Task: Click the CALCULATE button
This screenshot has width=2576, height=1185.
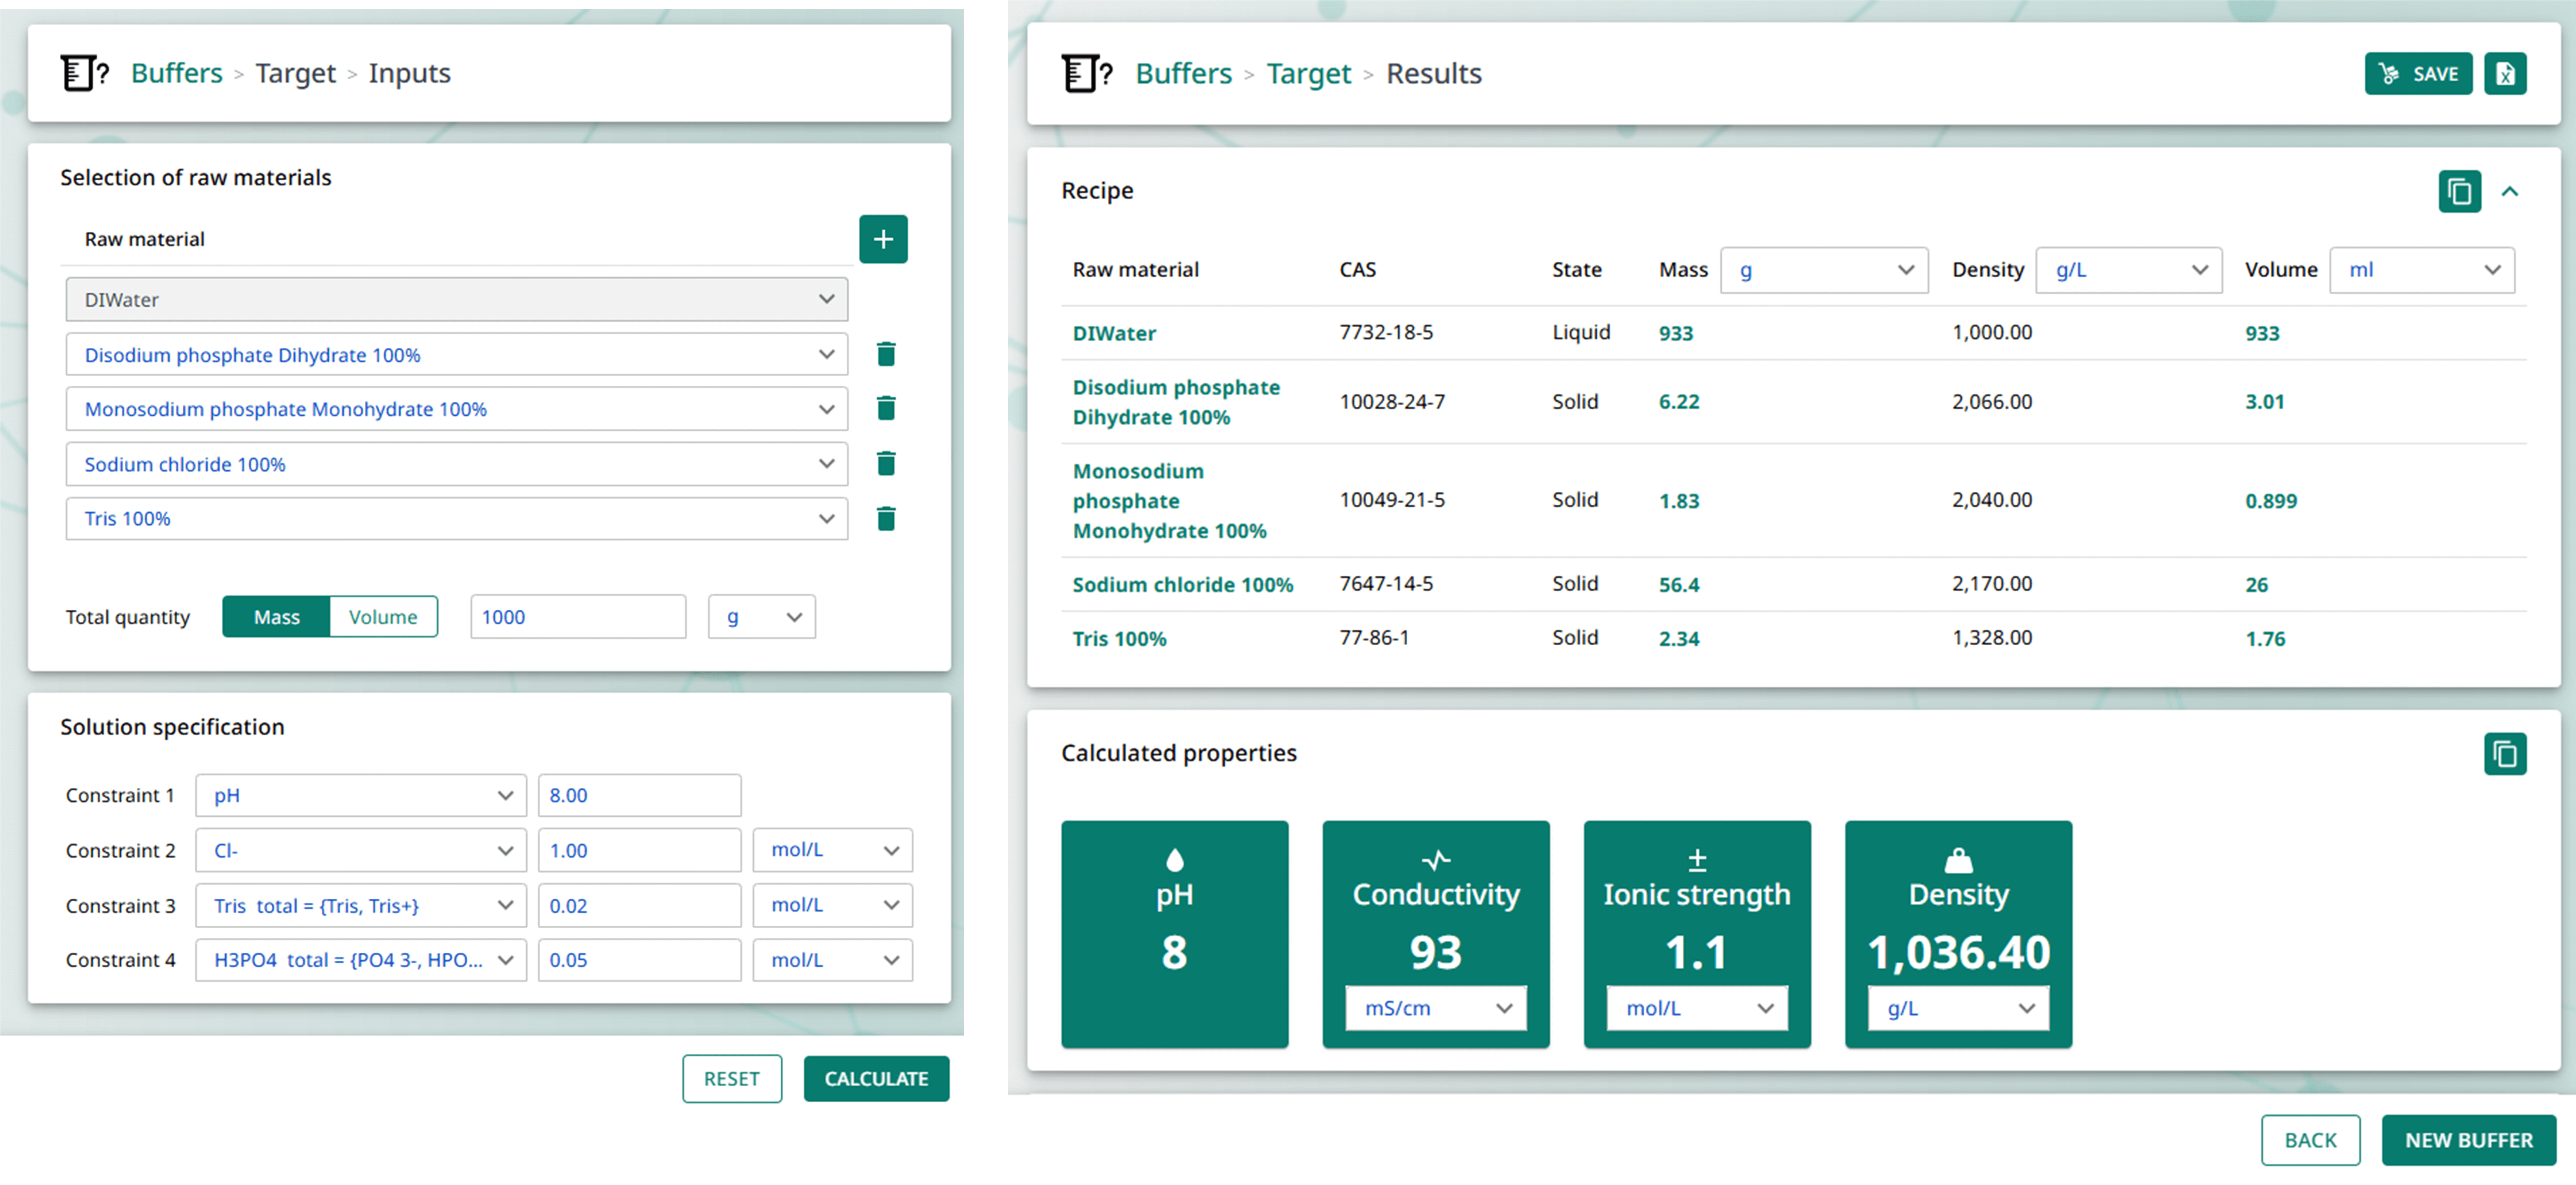Action: 876,1078
